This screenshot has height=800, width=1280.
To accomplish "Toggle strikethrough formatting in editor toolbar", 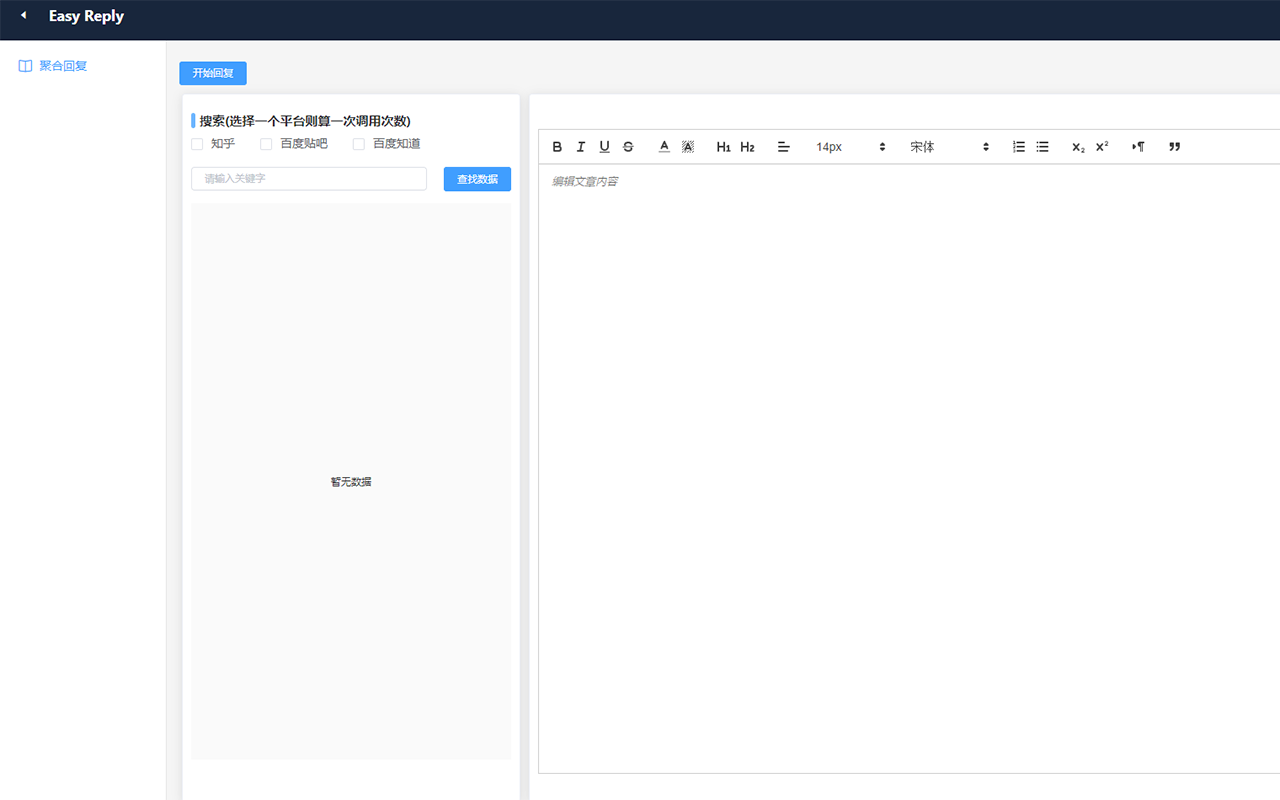I will point(628,147).
